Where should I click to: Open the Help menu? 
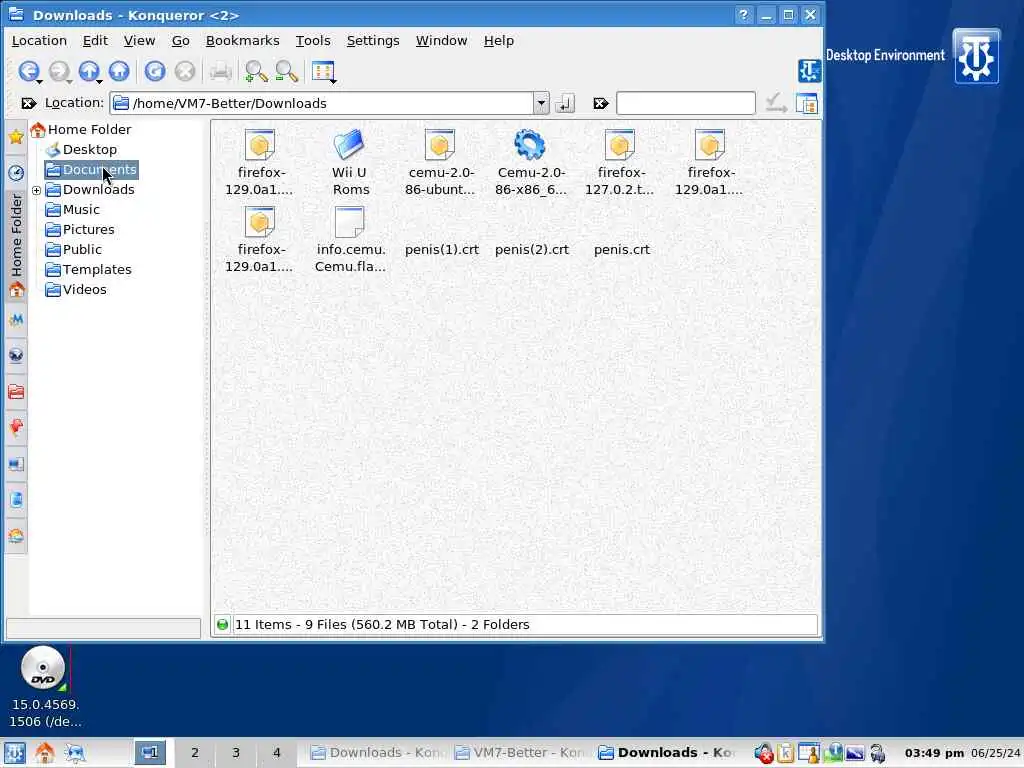click(x=499, y=40)
